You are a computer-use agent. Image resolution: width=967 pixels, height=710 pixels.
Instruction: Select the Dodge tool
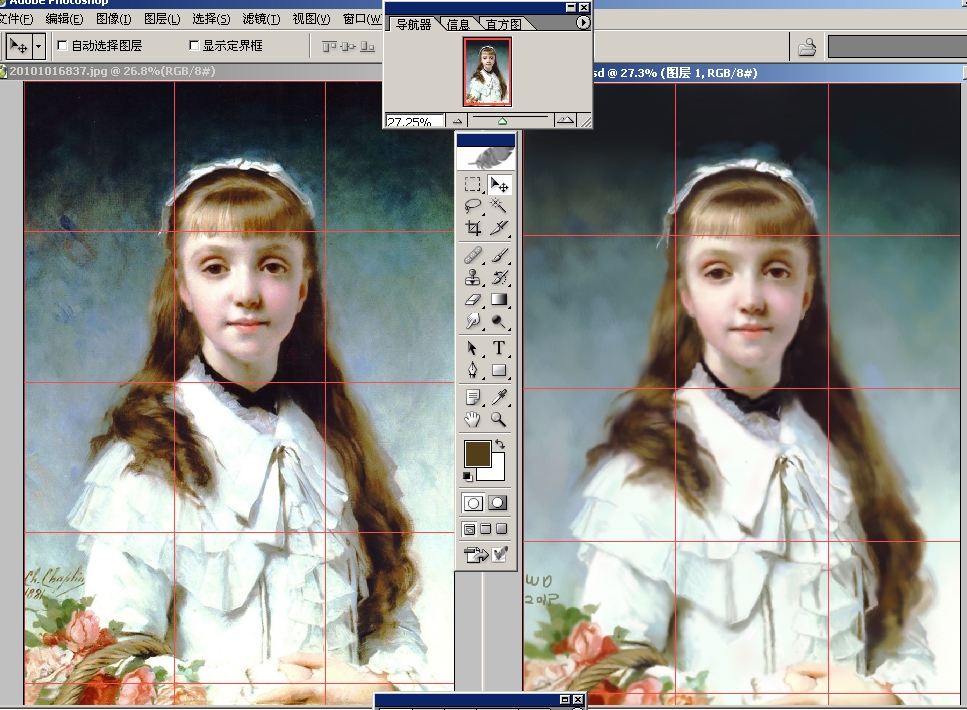498,321
